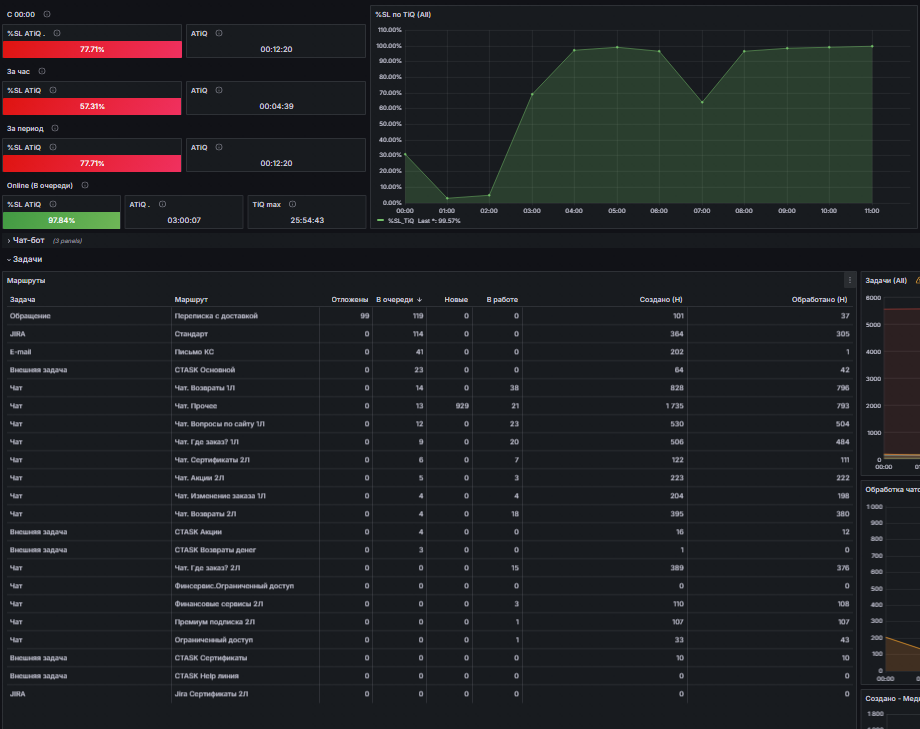Click the info icon beside С 00:00

pos(47,14)
